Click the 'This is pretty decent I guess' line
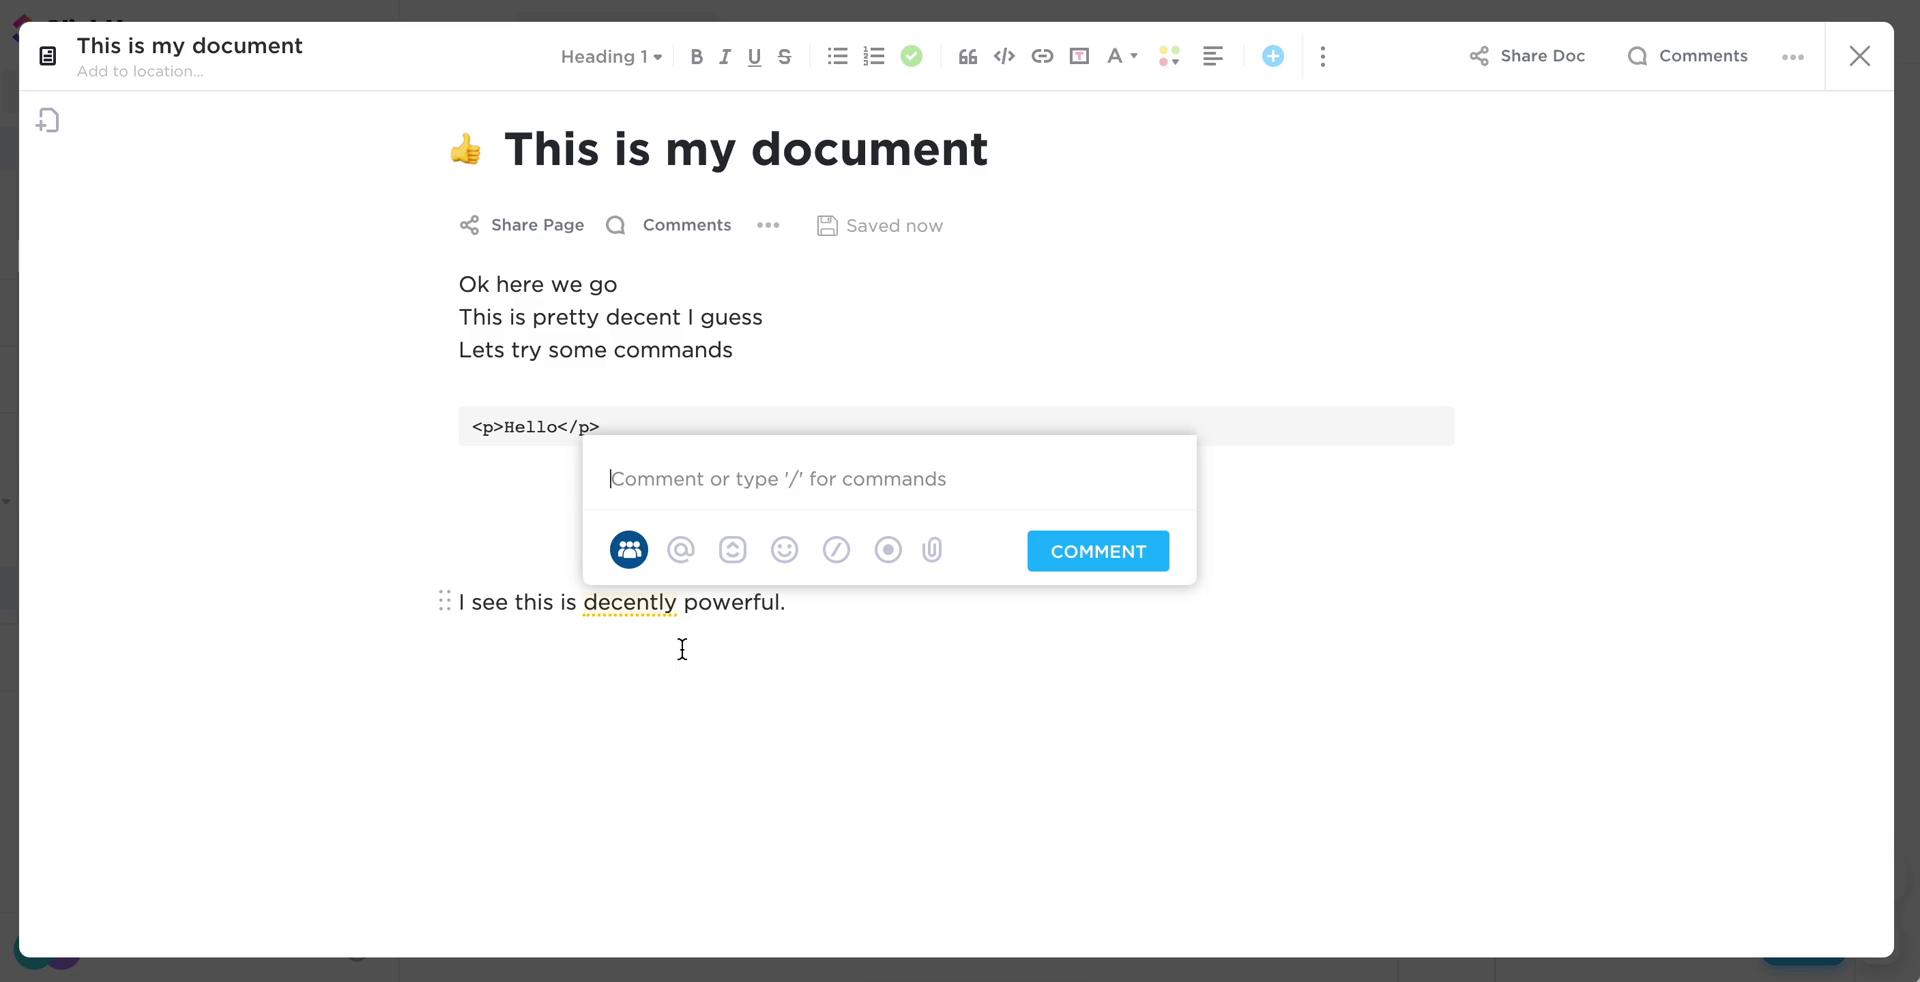This screenshot has height=982, width=1920. click(x=610, y=317)
